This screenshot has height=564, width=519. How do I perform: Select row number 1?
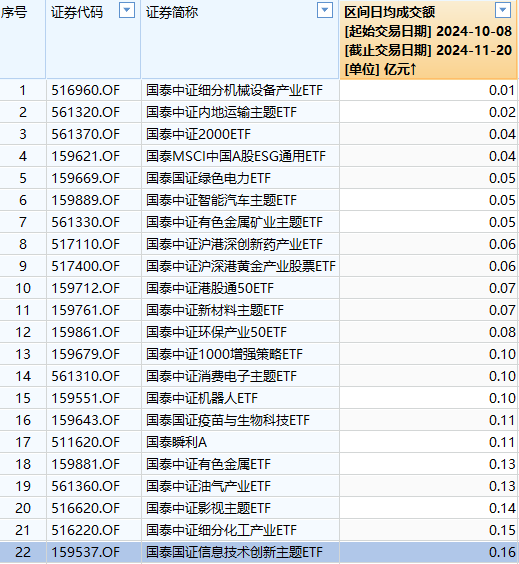pyautogui.click(x=23, y=90)
